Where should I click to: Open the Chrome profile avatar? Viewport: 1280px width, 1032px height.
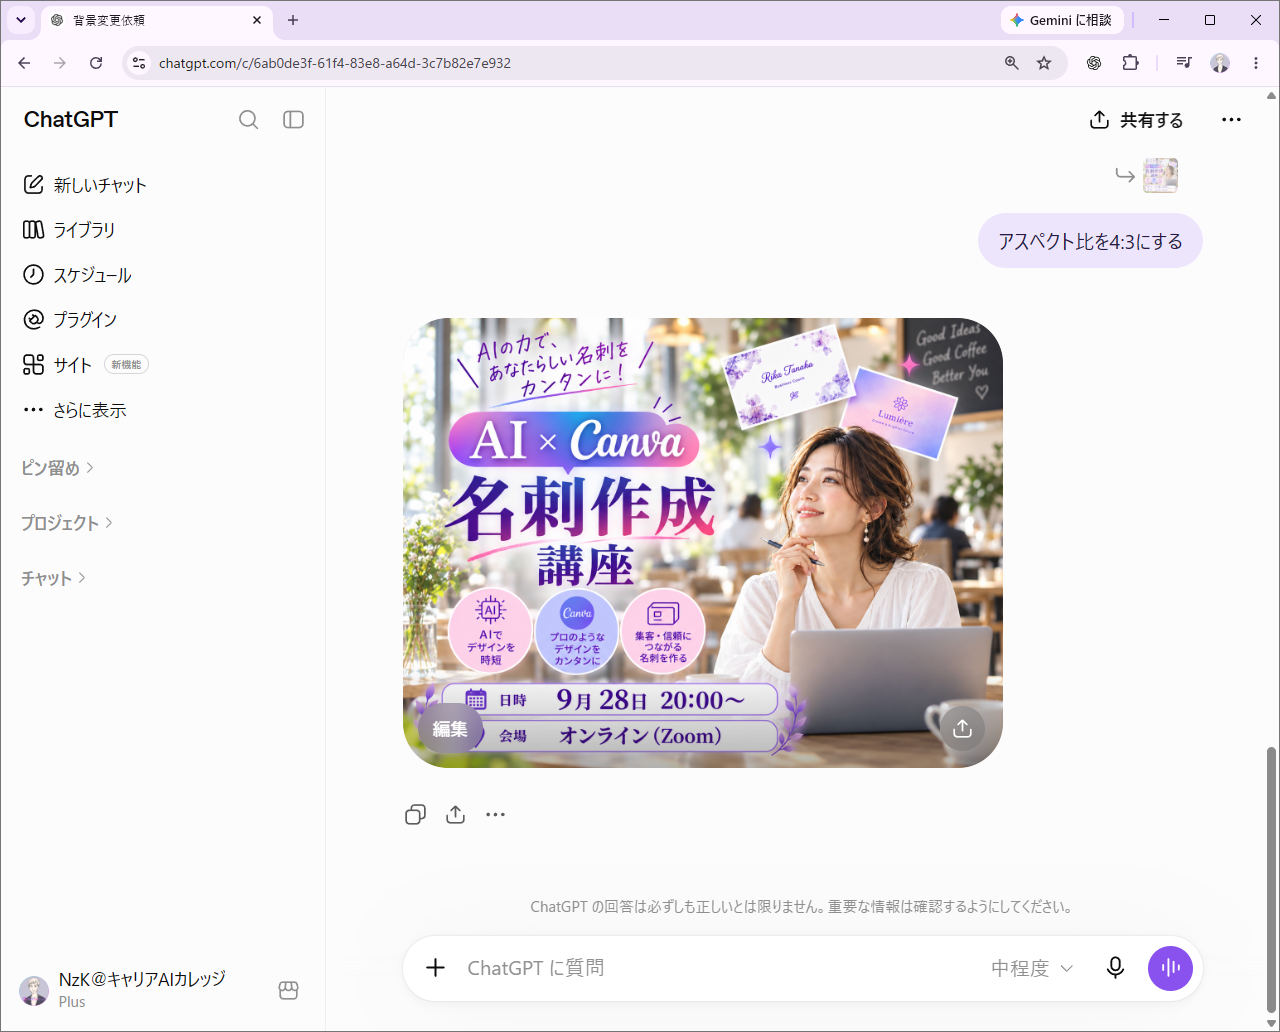point(1220,63)
